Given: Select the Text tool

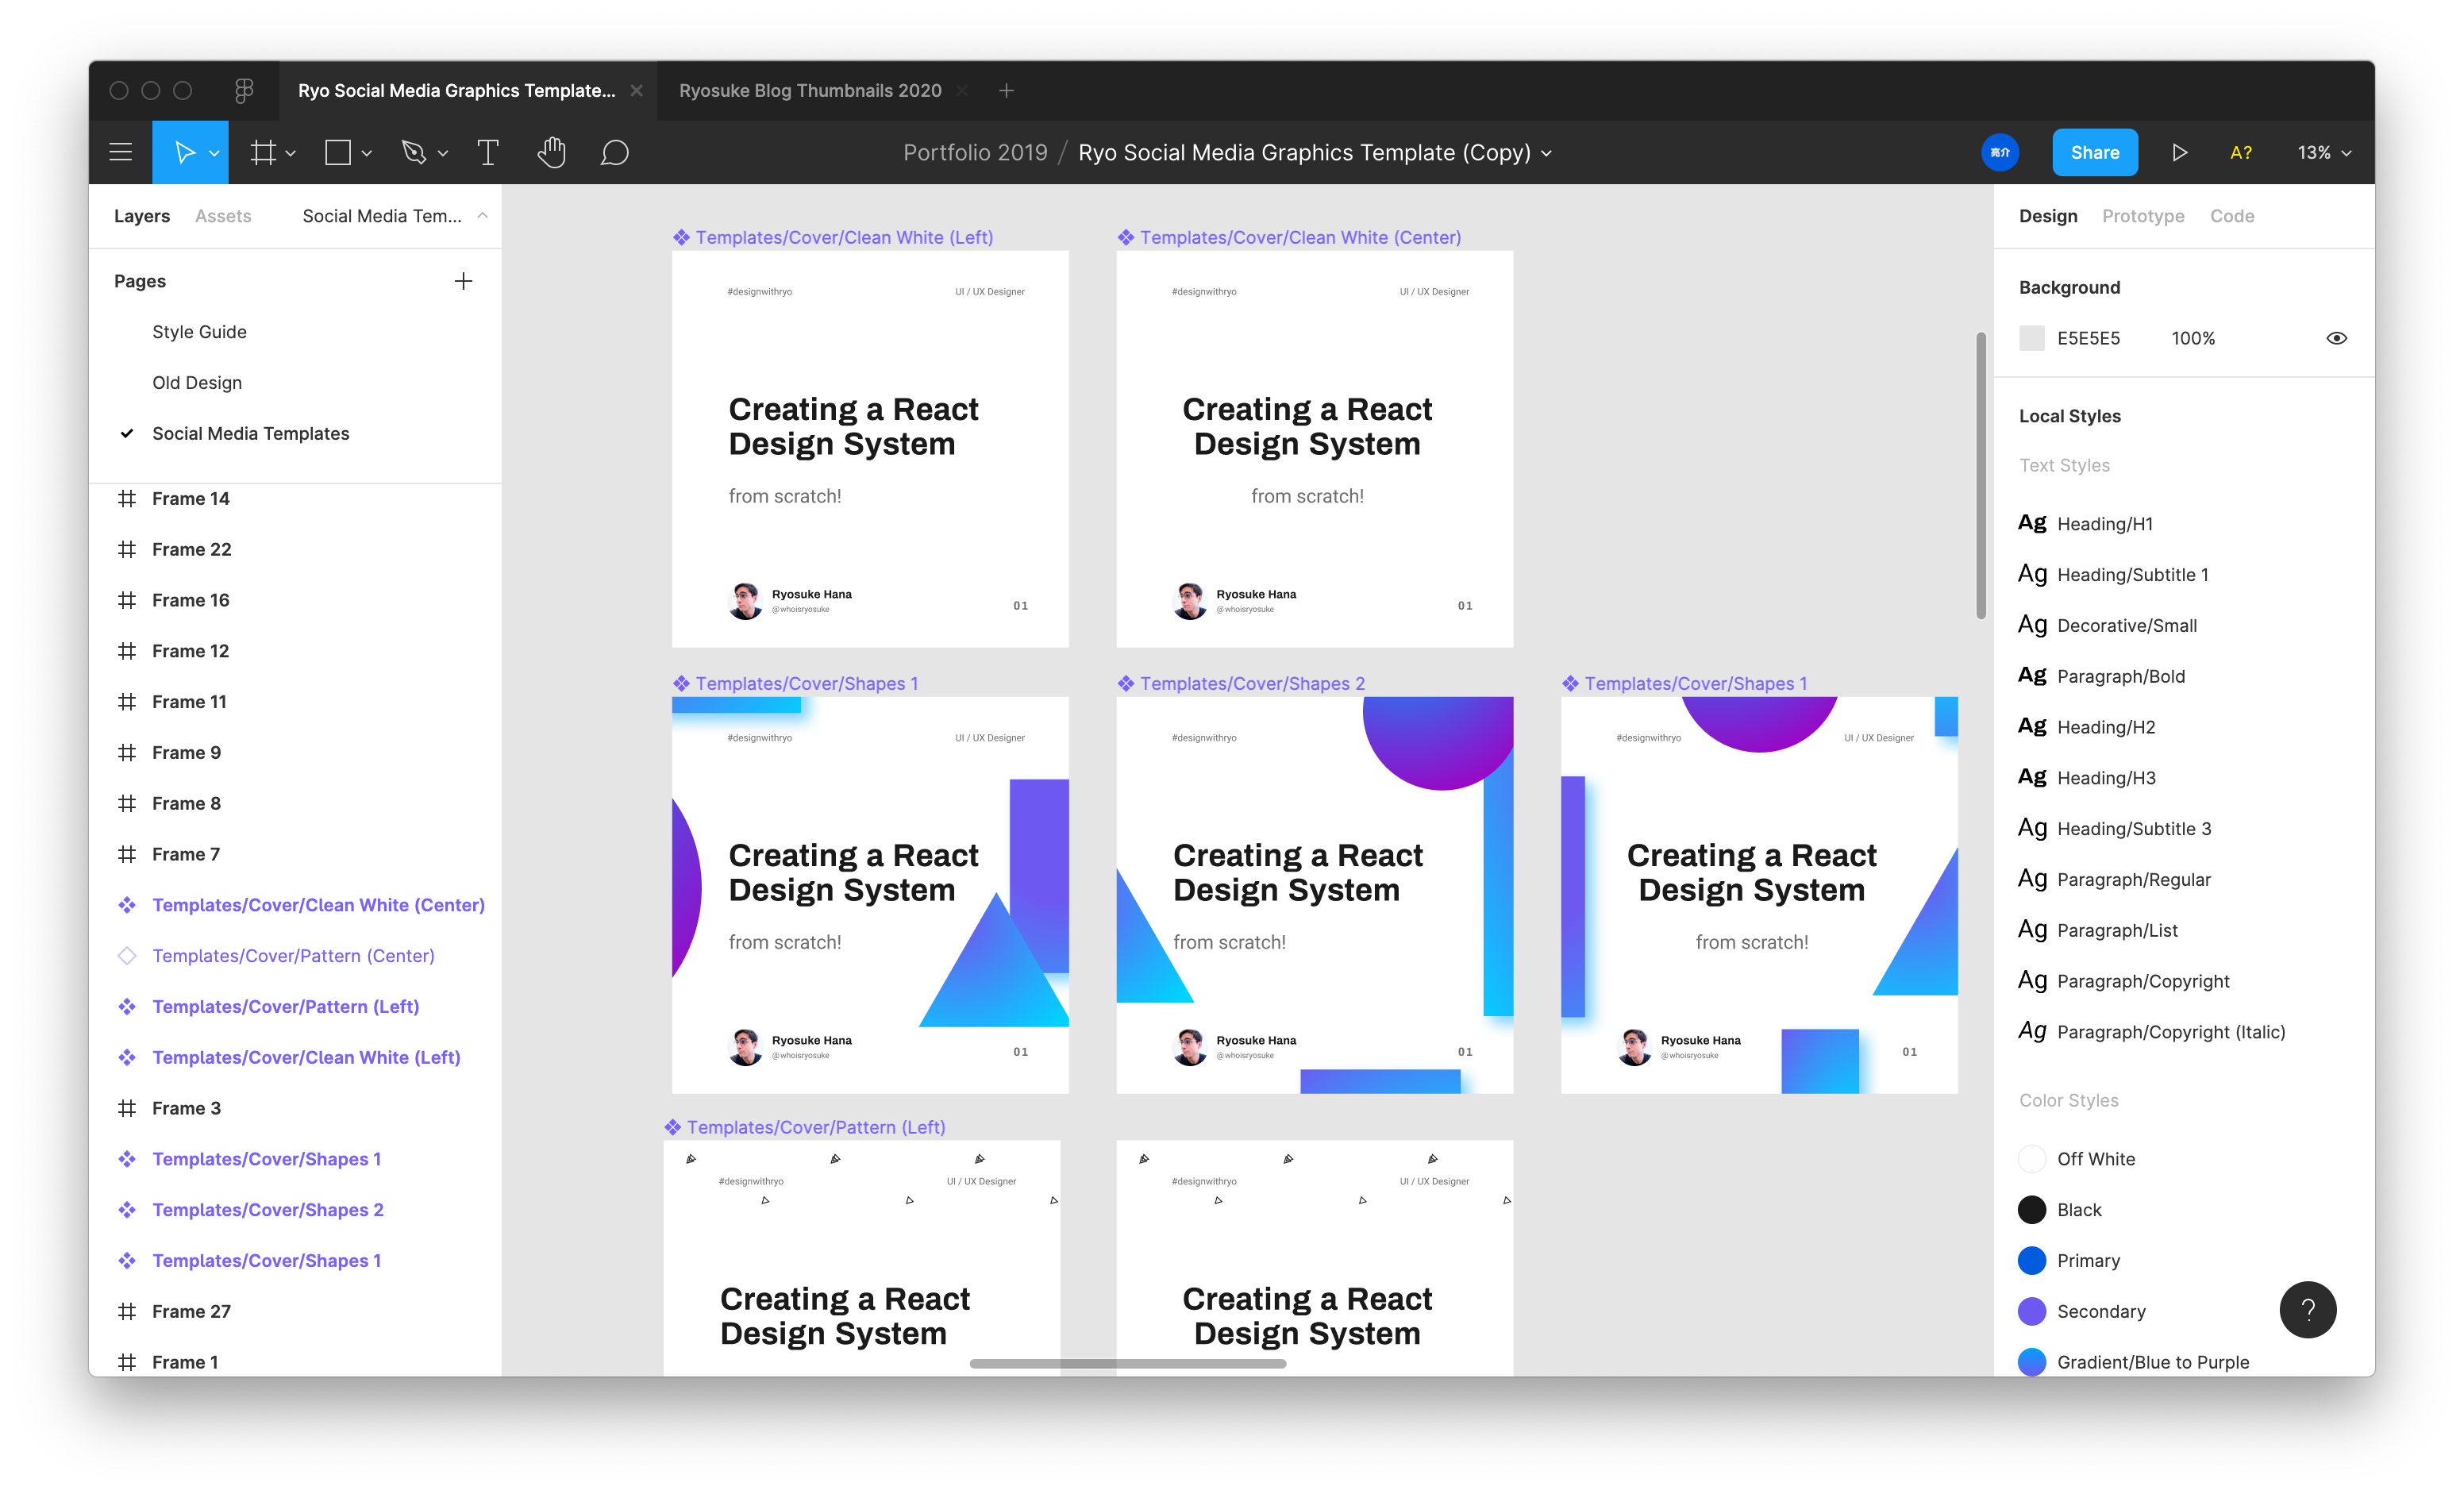Looking at the screenshot, I should (487, 152).
